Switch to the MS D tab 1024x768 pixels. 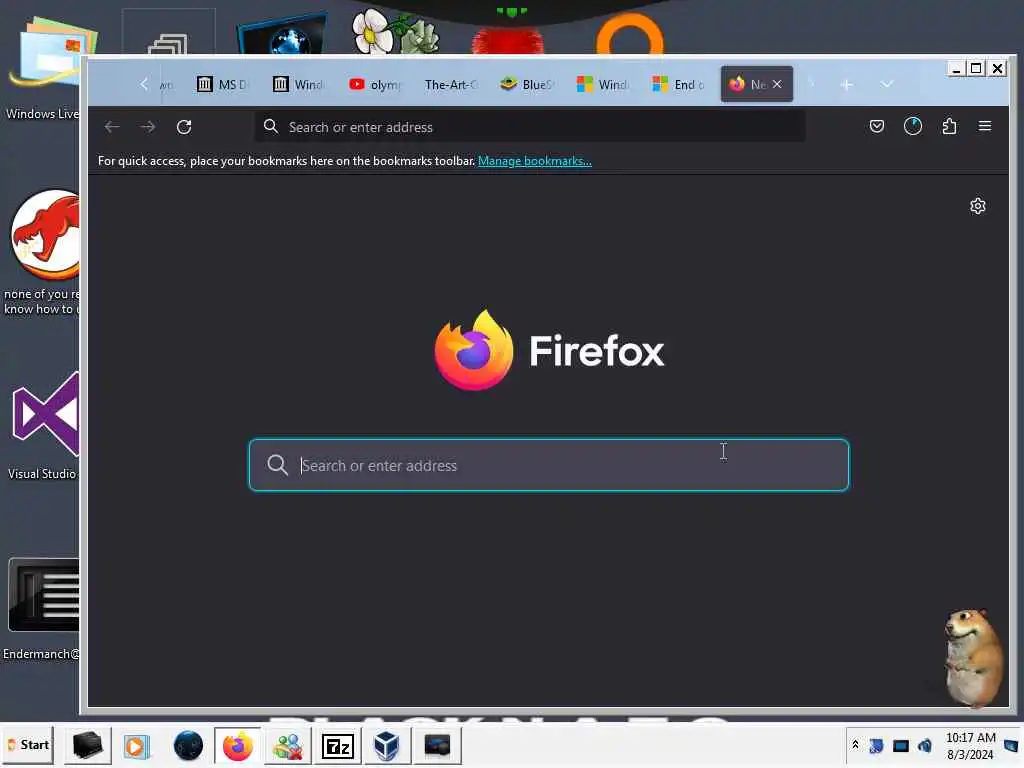[x=222, y=84]
